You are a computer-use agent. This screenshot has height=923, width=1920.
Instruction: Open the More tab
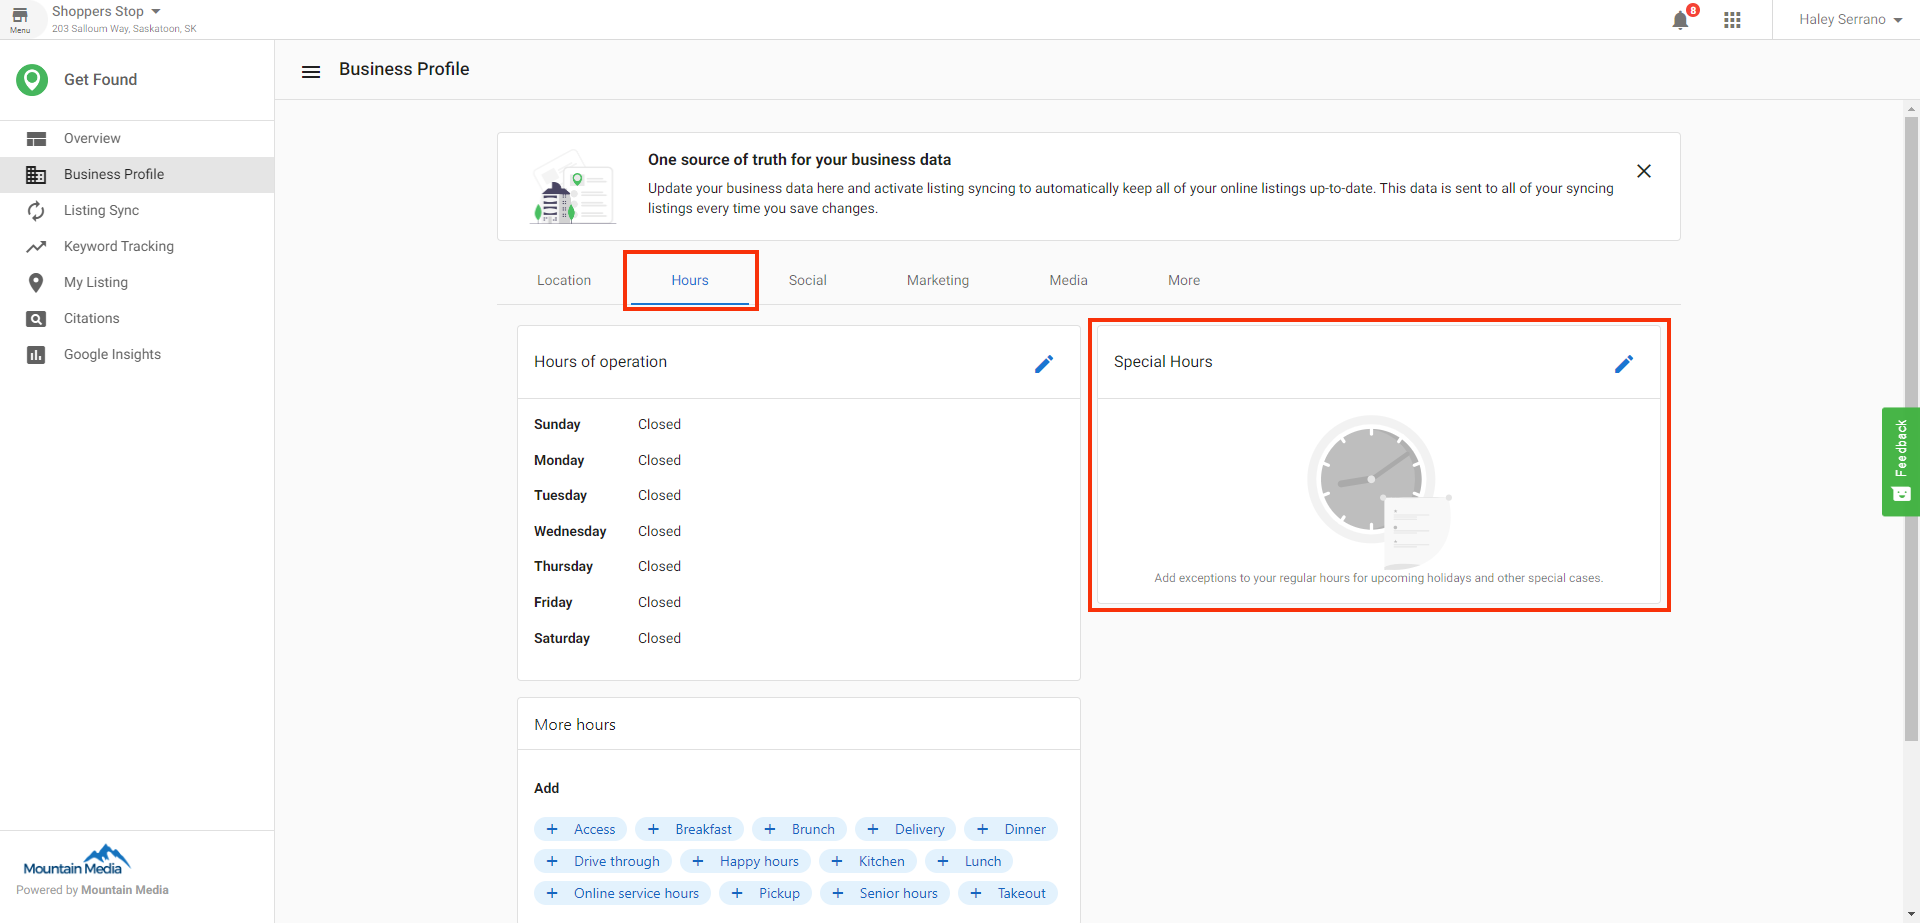pyautogui.click(x=1183, y=280)
